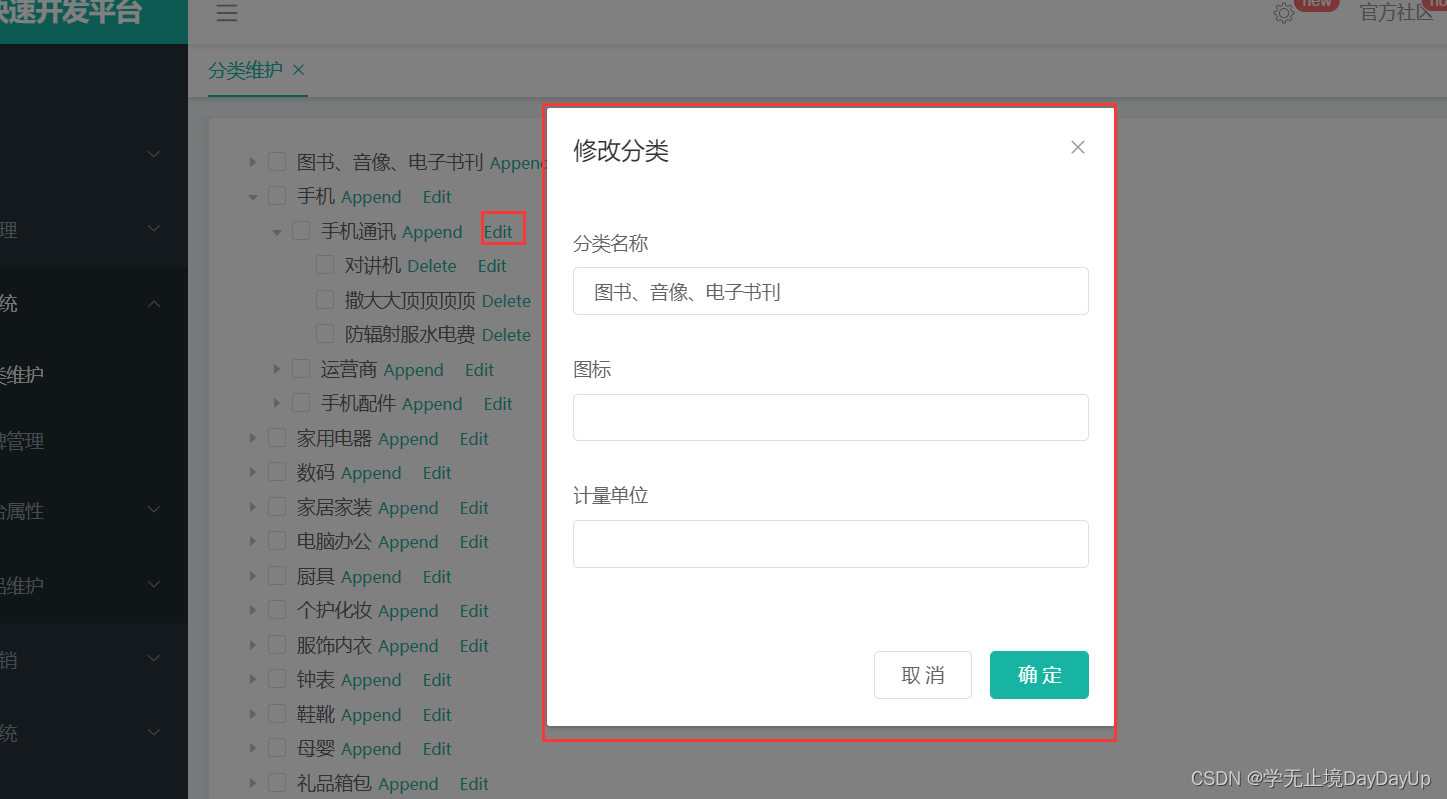Click the 计量单位 input field

click(x=830, y=544)
